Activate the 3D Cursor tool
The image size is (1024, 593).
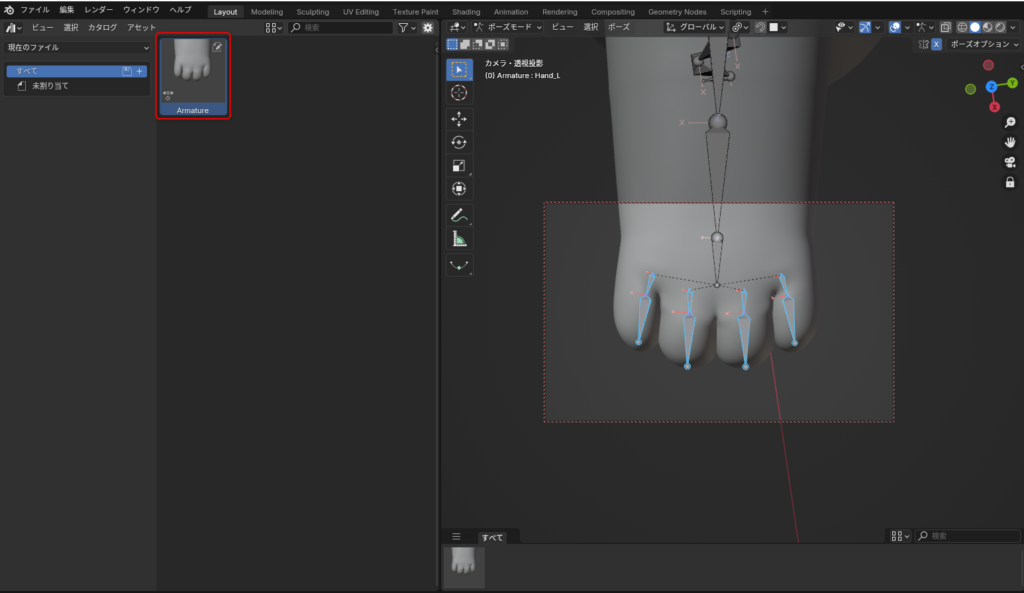coord(459,93)
